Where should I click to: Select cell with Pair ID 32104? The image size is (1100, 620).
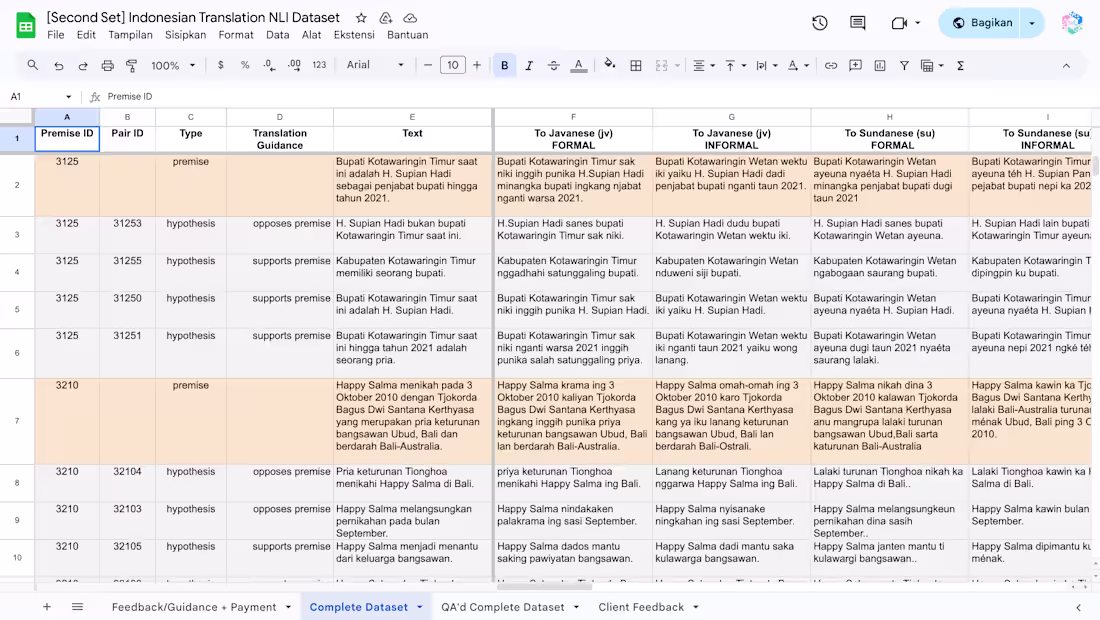(128, 483)
